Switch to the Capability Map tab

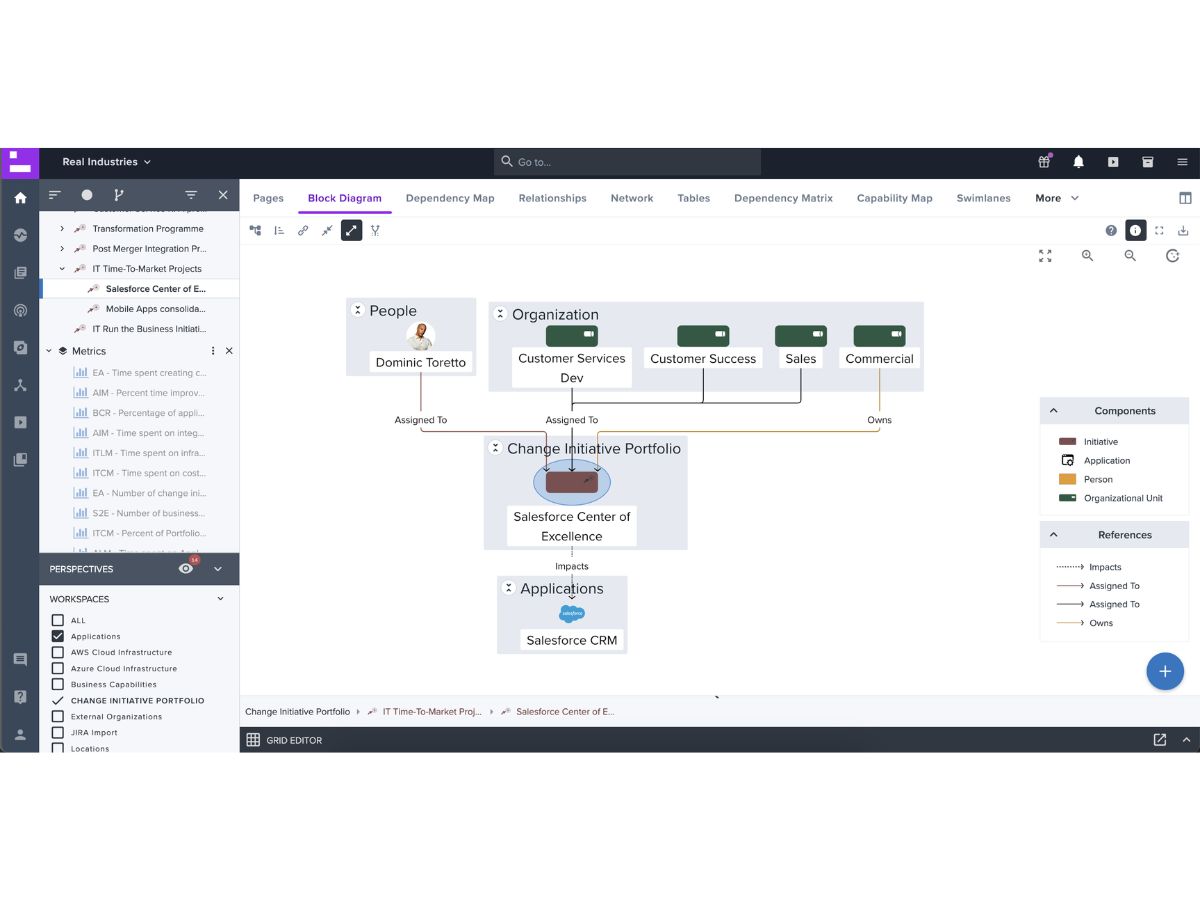[x=894, y=198]
